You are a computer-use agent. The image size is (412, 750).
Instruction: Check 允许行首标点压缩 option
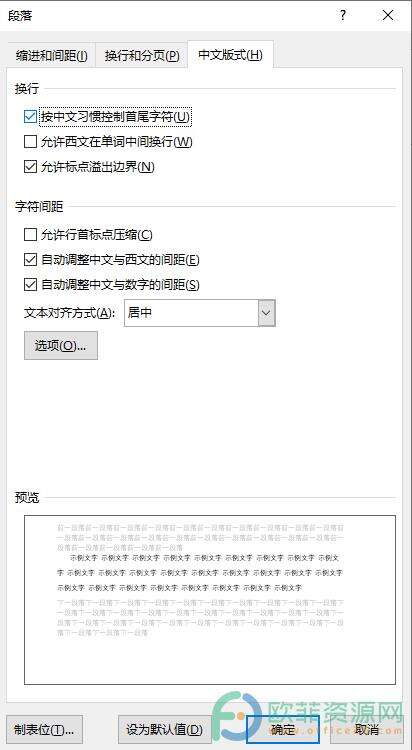[x=30, y=235]
